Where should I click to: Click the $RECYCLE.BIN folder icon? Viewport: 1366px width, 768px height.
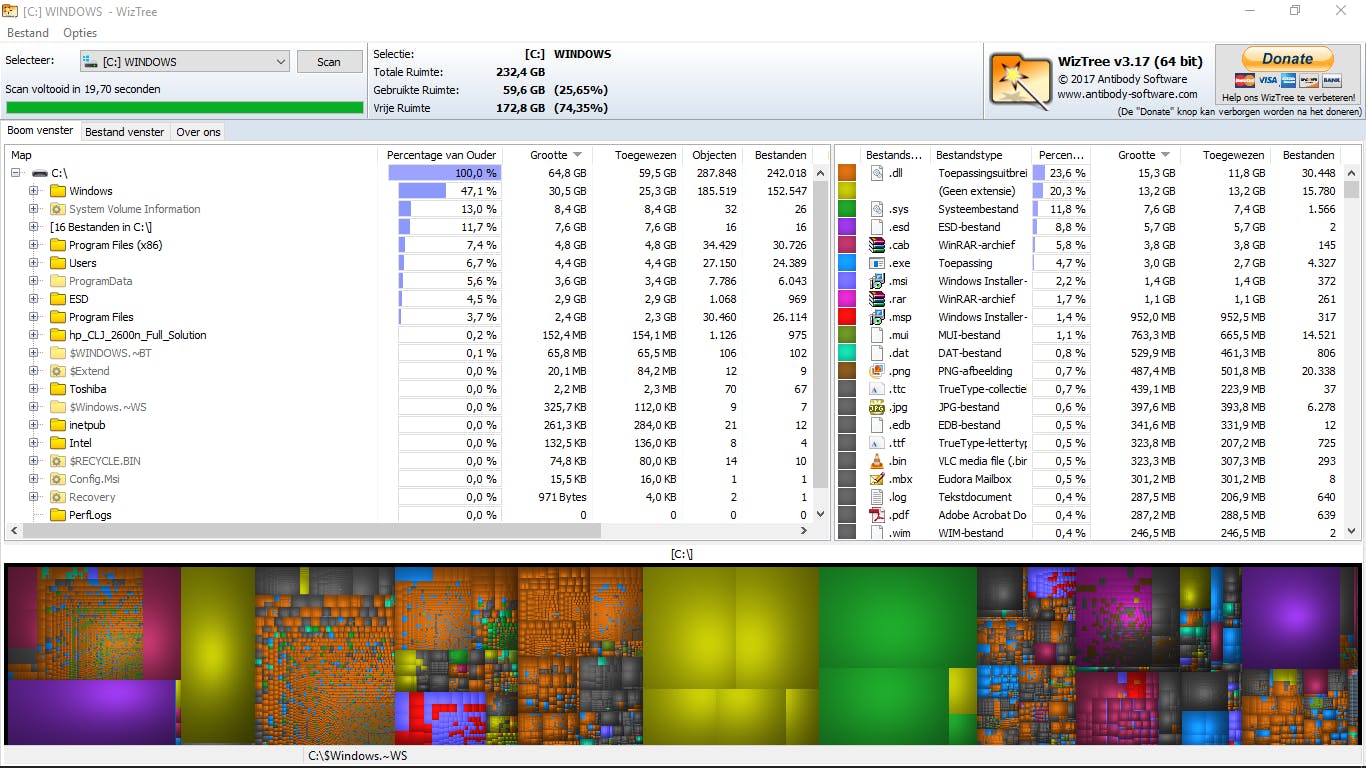58,461
